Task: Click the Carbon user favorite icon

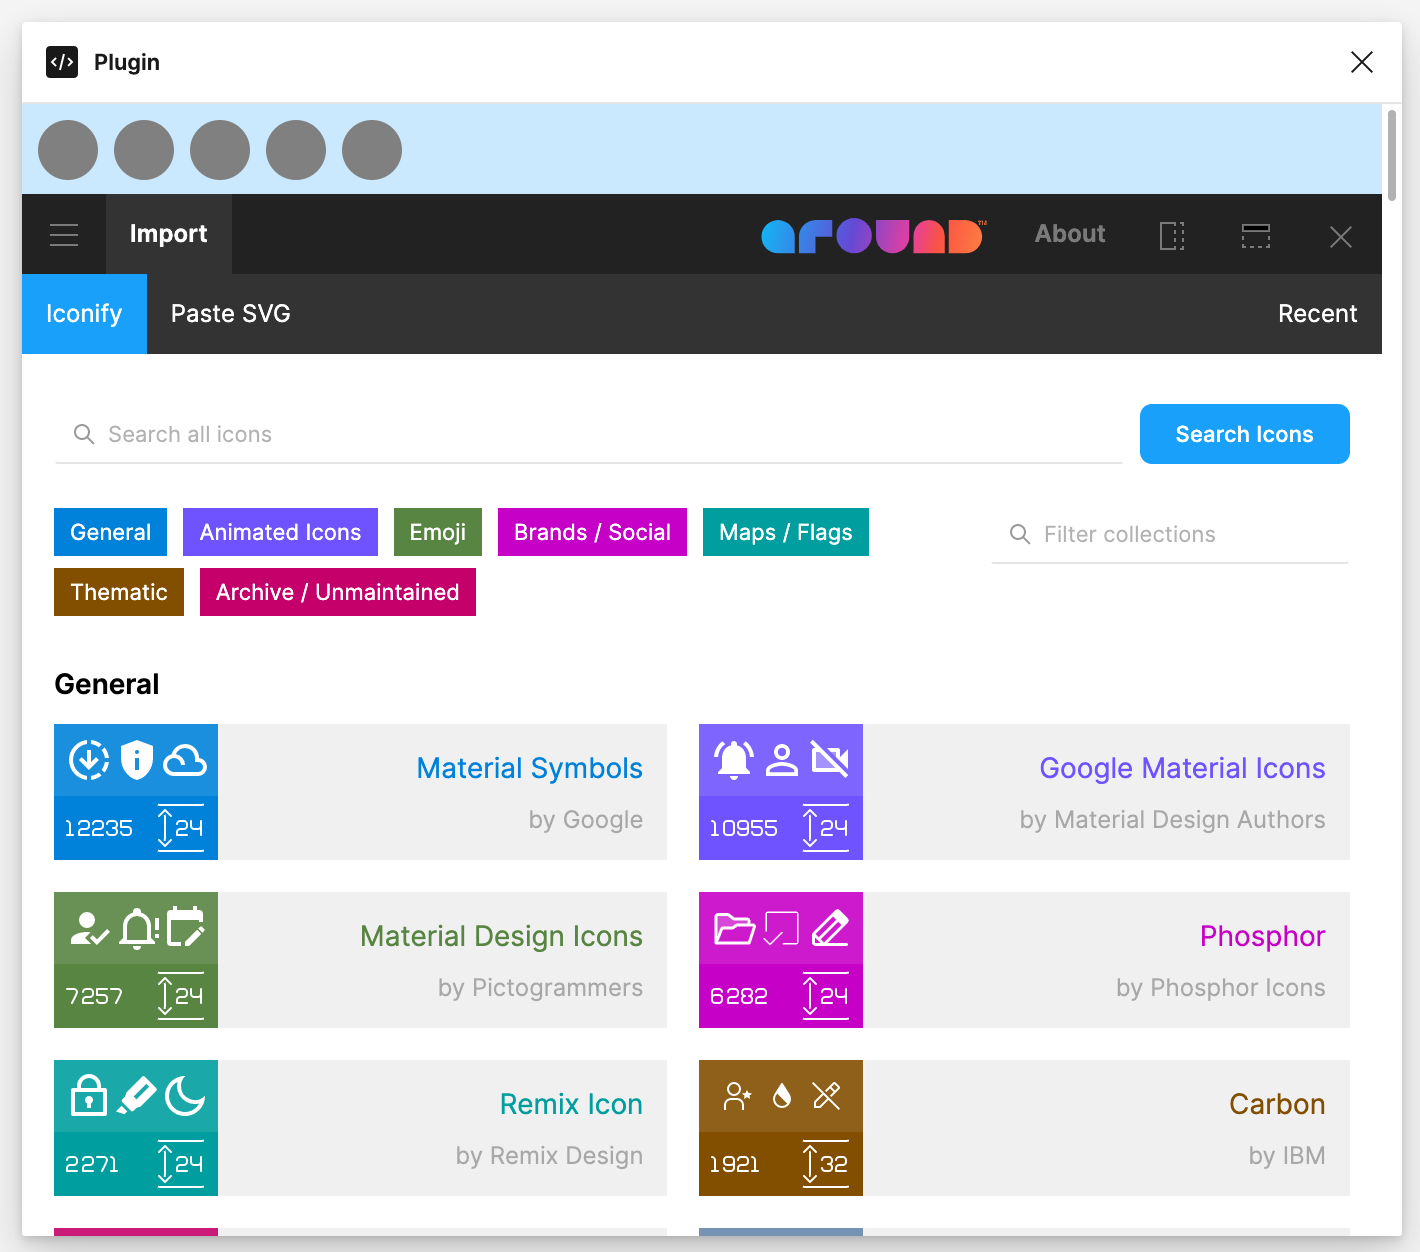Action: [737, 1096]
